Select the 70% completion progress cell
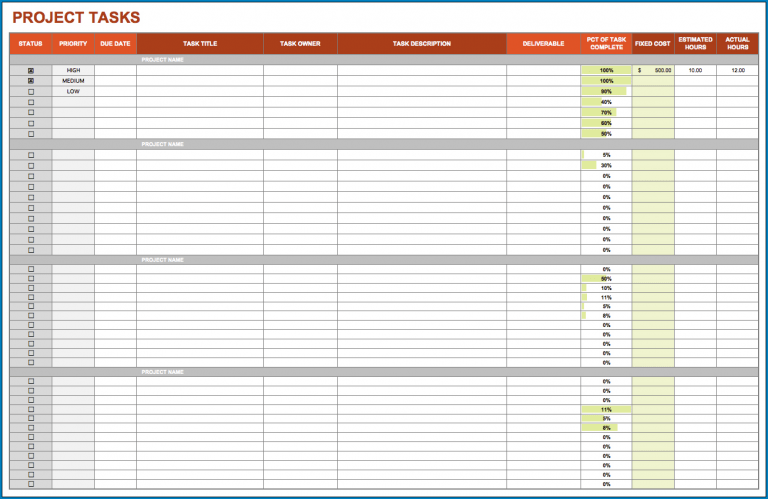 (x=606, y=113)
